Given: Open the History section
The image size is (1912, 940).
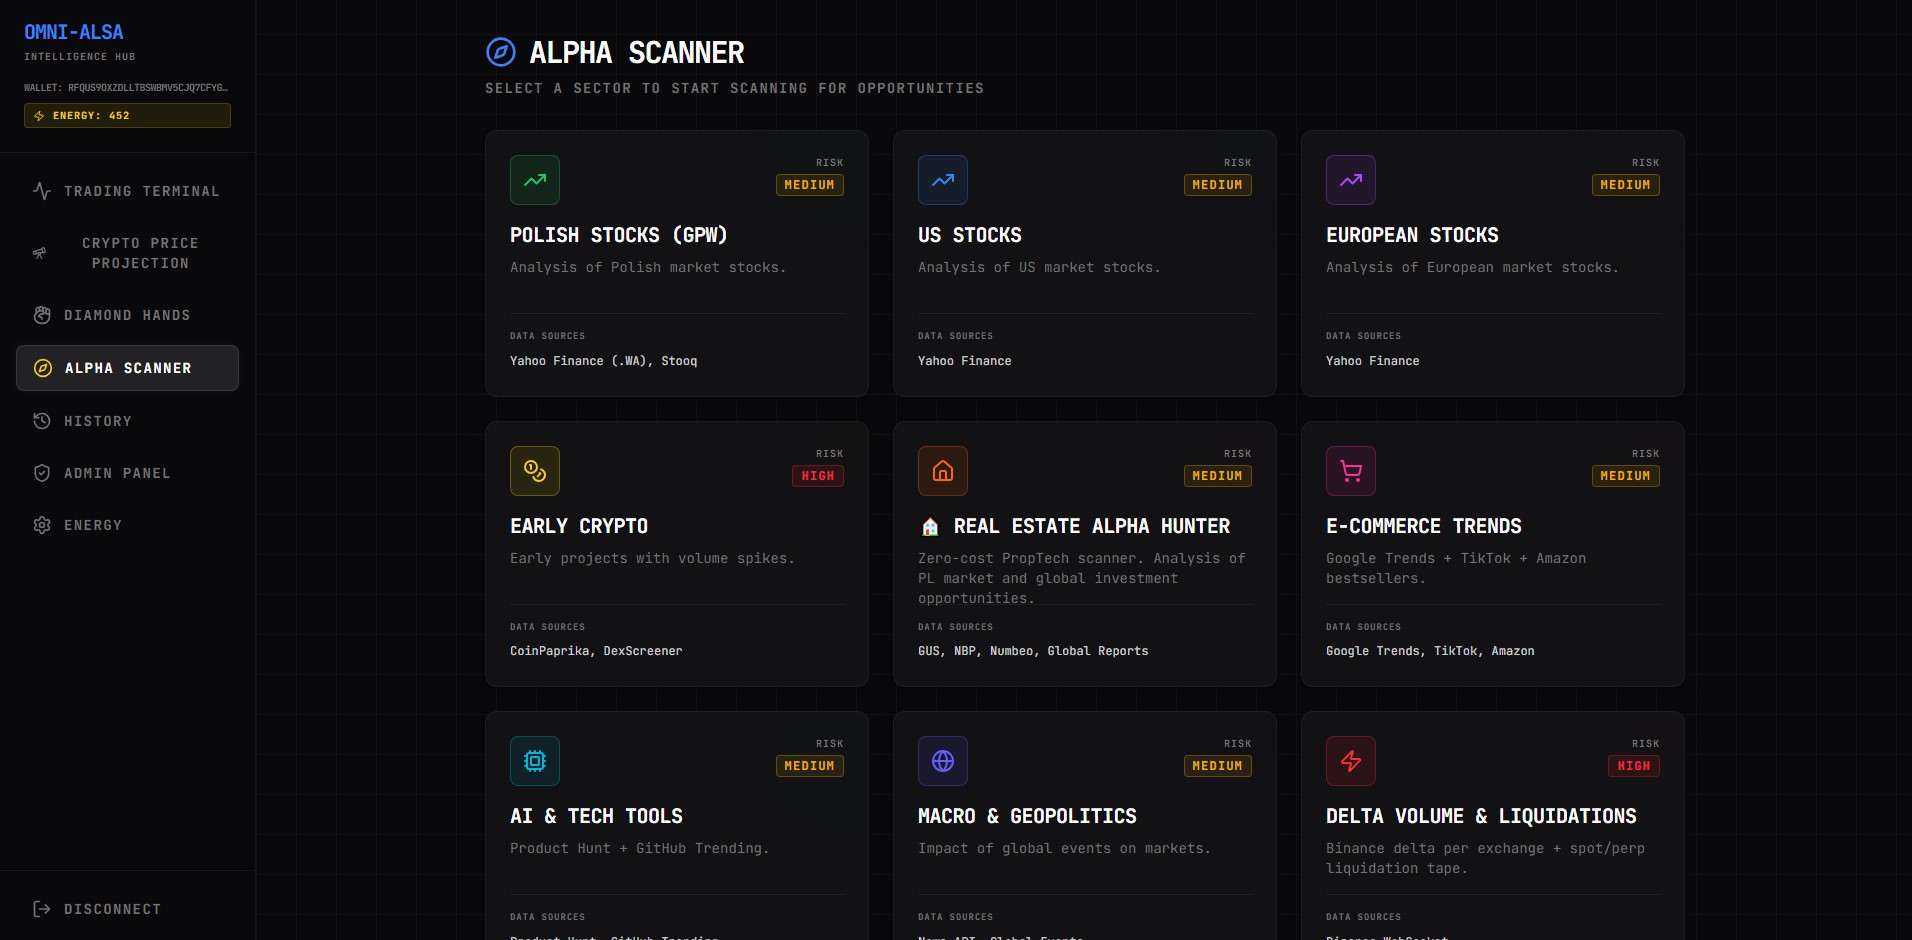Looking at the screenshot, I should tap(127, 421).
